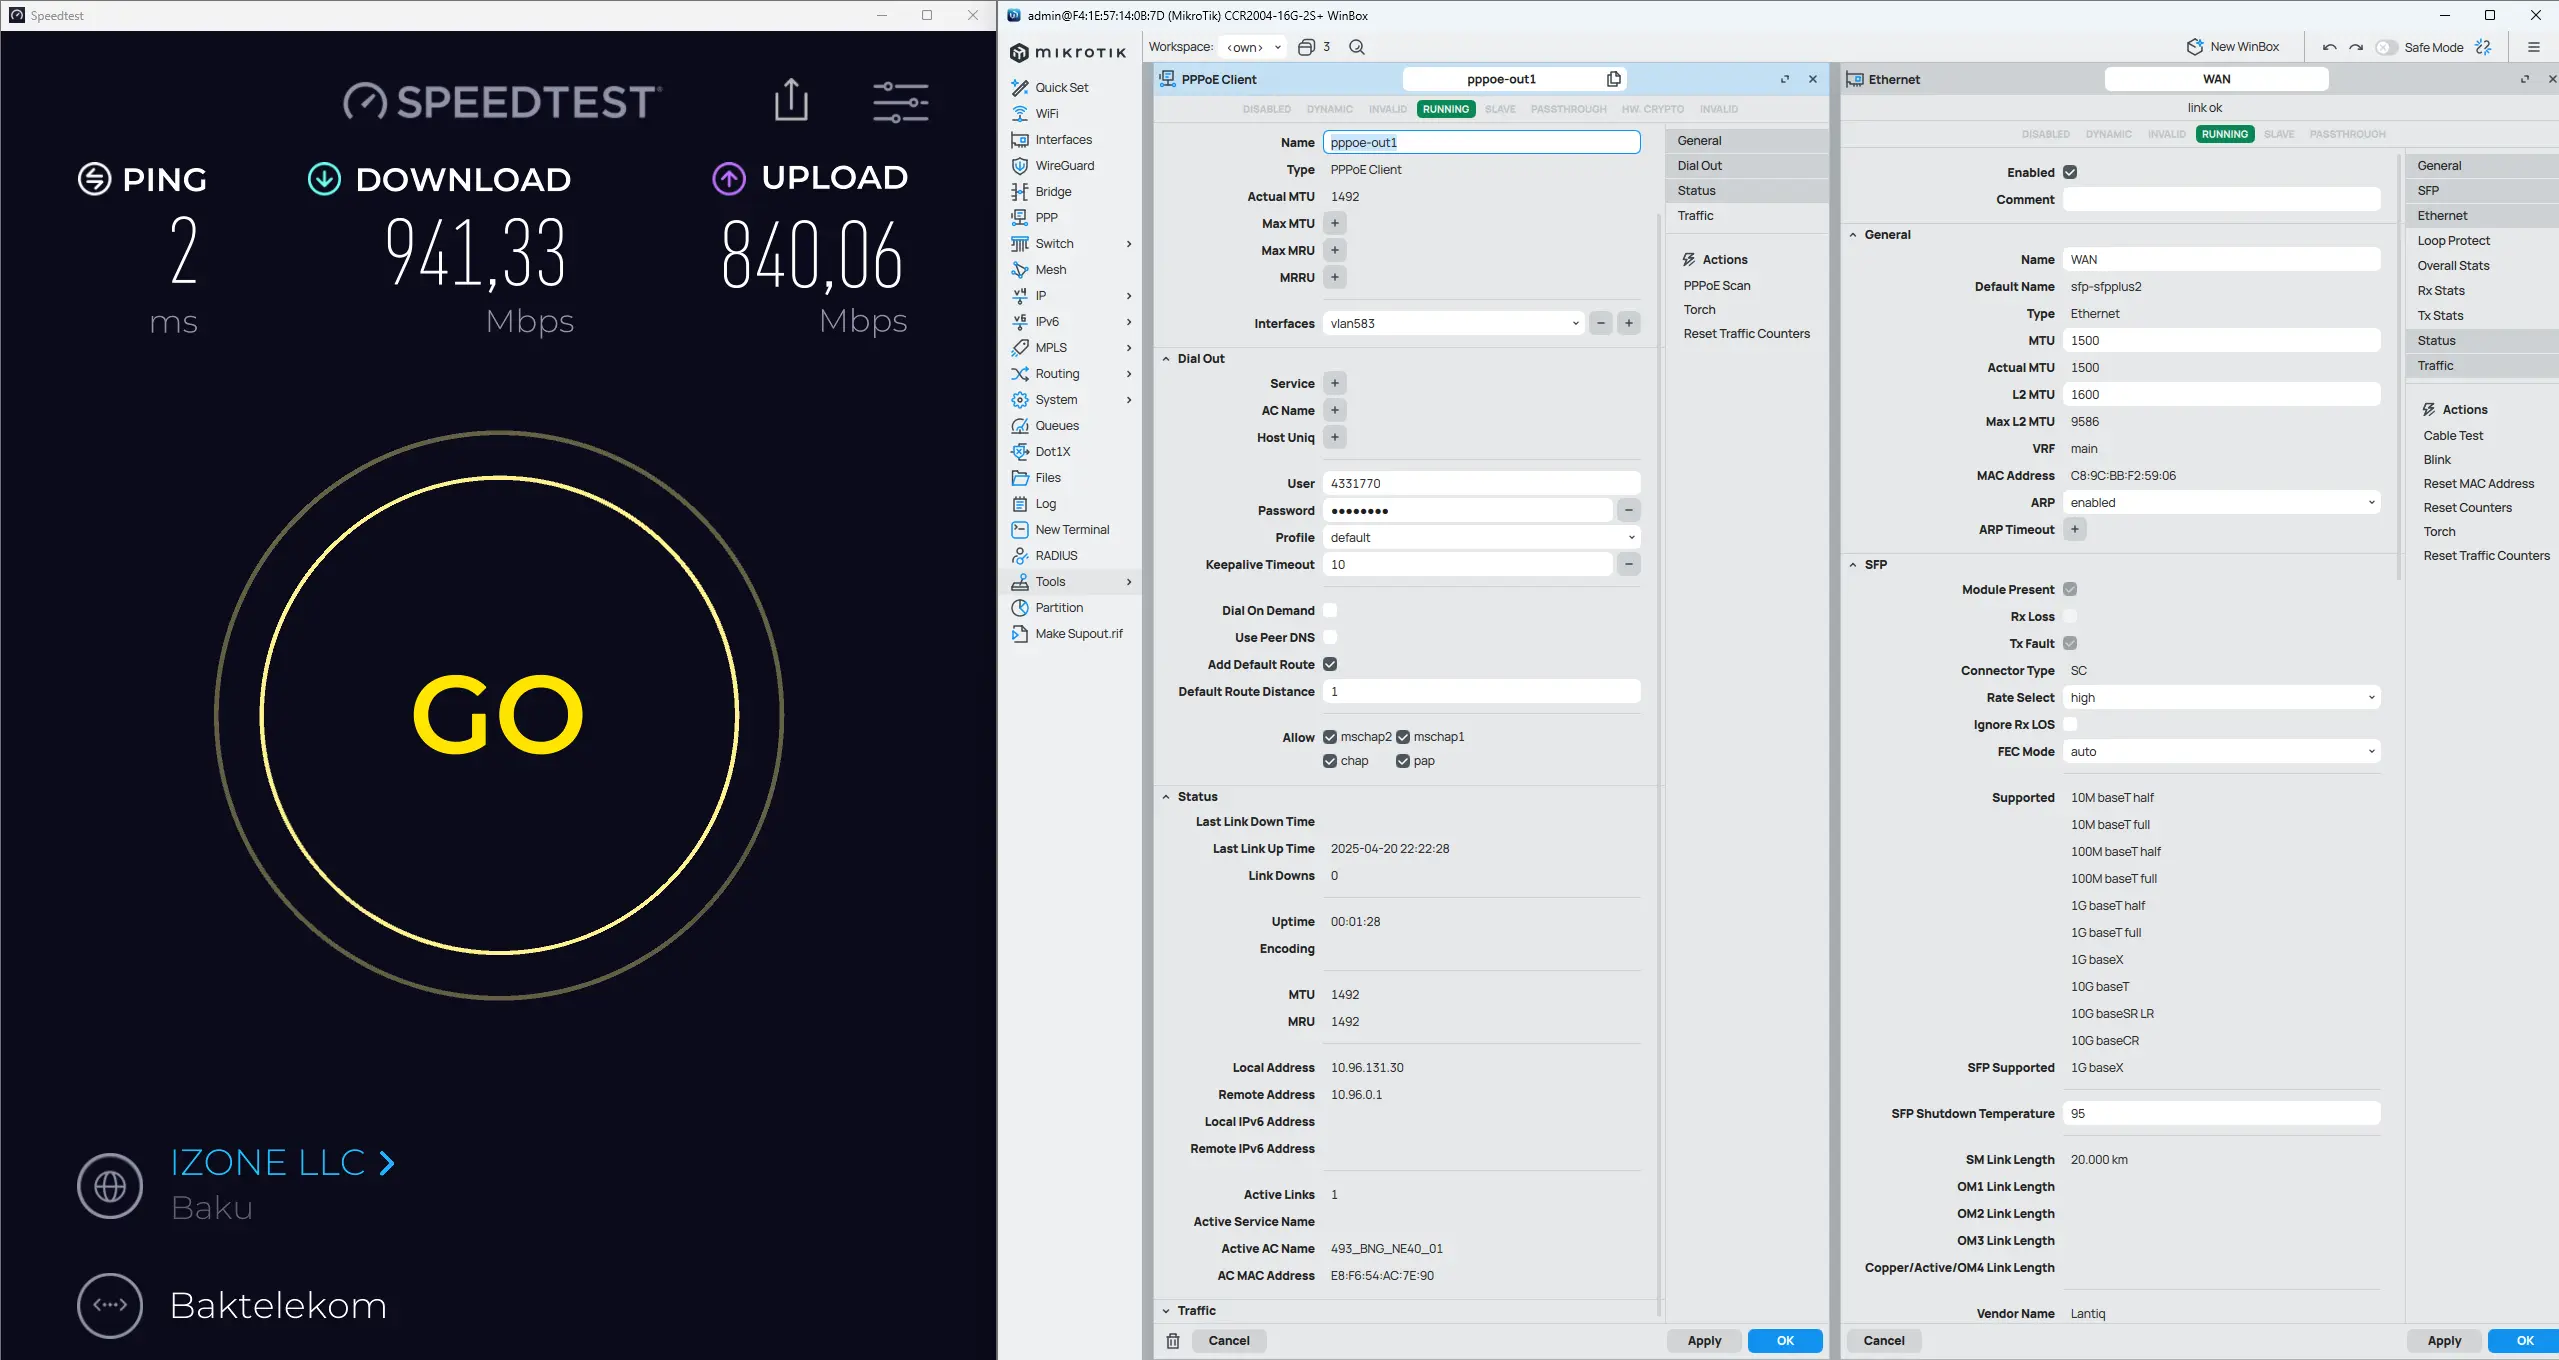The width and height of the screenshot is (2559, 1360).
Task: Select Overall Stats tab
Action: click(2482, 265)
